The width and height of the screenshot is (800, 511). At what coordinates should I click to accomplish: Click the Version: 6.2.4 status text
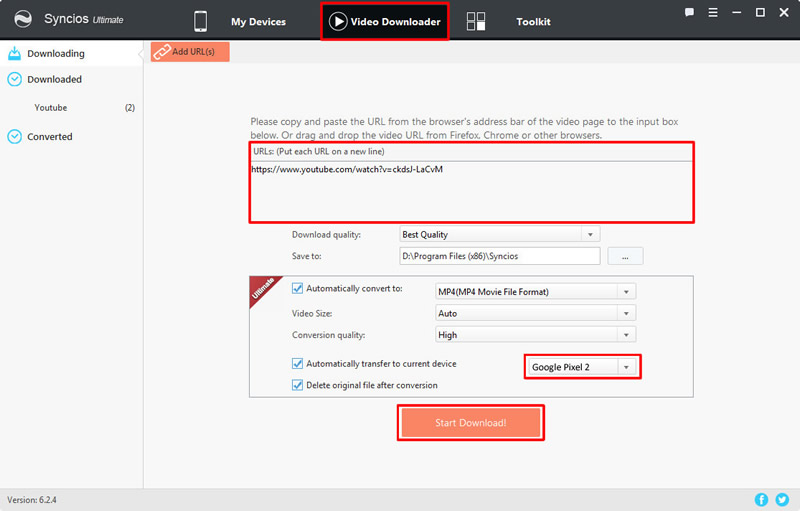click(32, 500)
